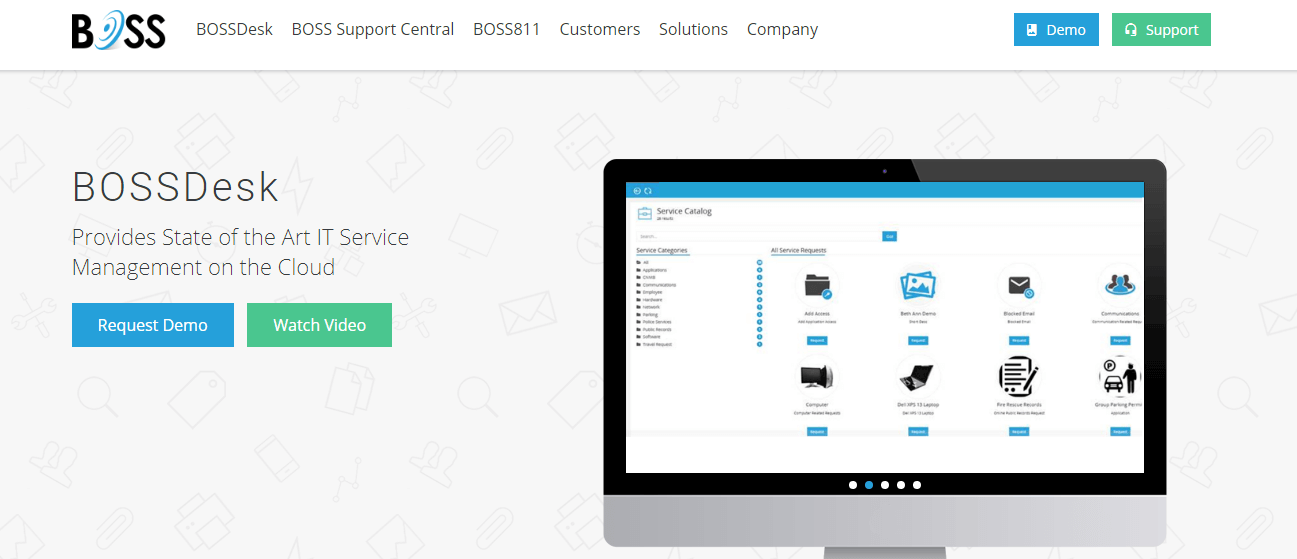This screenshot has height=559, width=1297.
Task: Switch to the first carousel slide dot
Action: coord(853,485)
